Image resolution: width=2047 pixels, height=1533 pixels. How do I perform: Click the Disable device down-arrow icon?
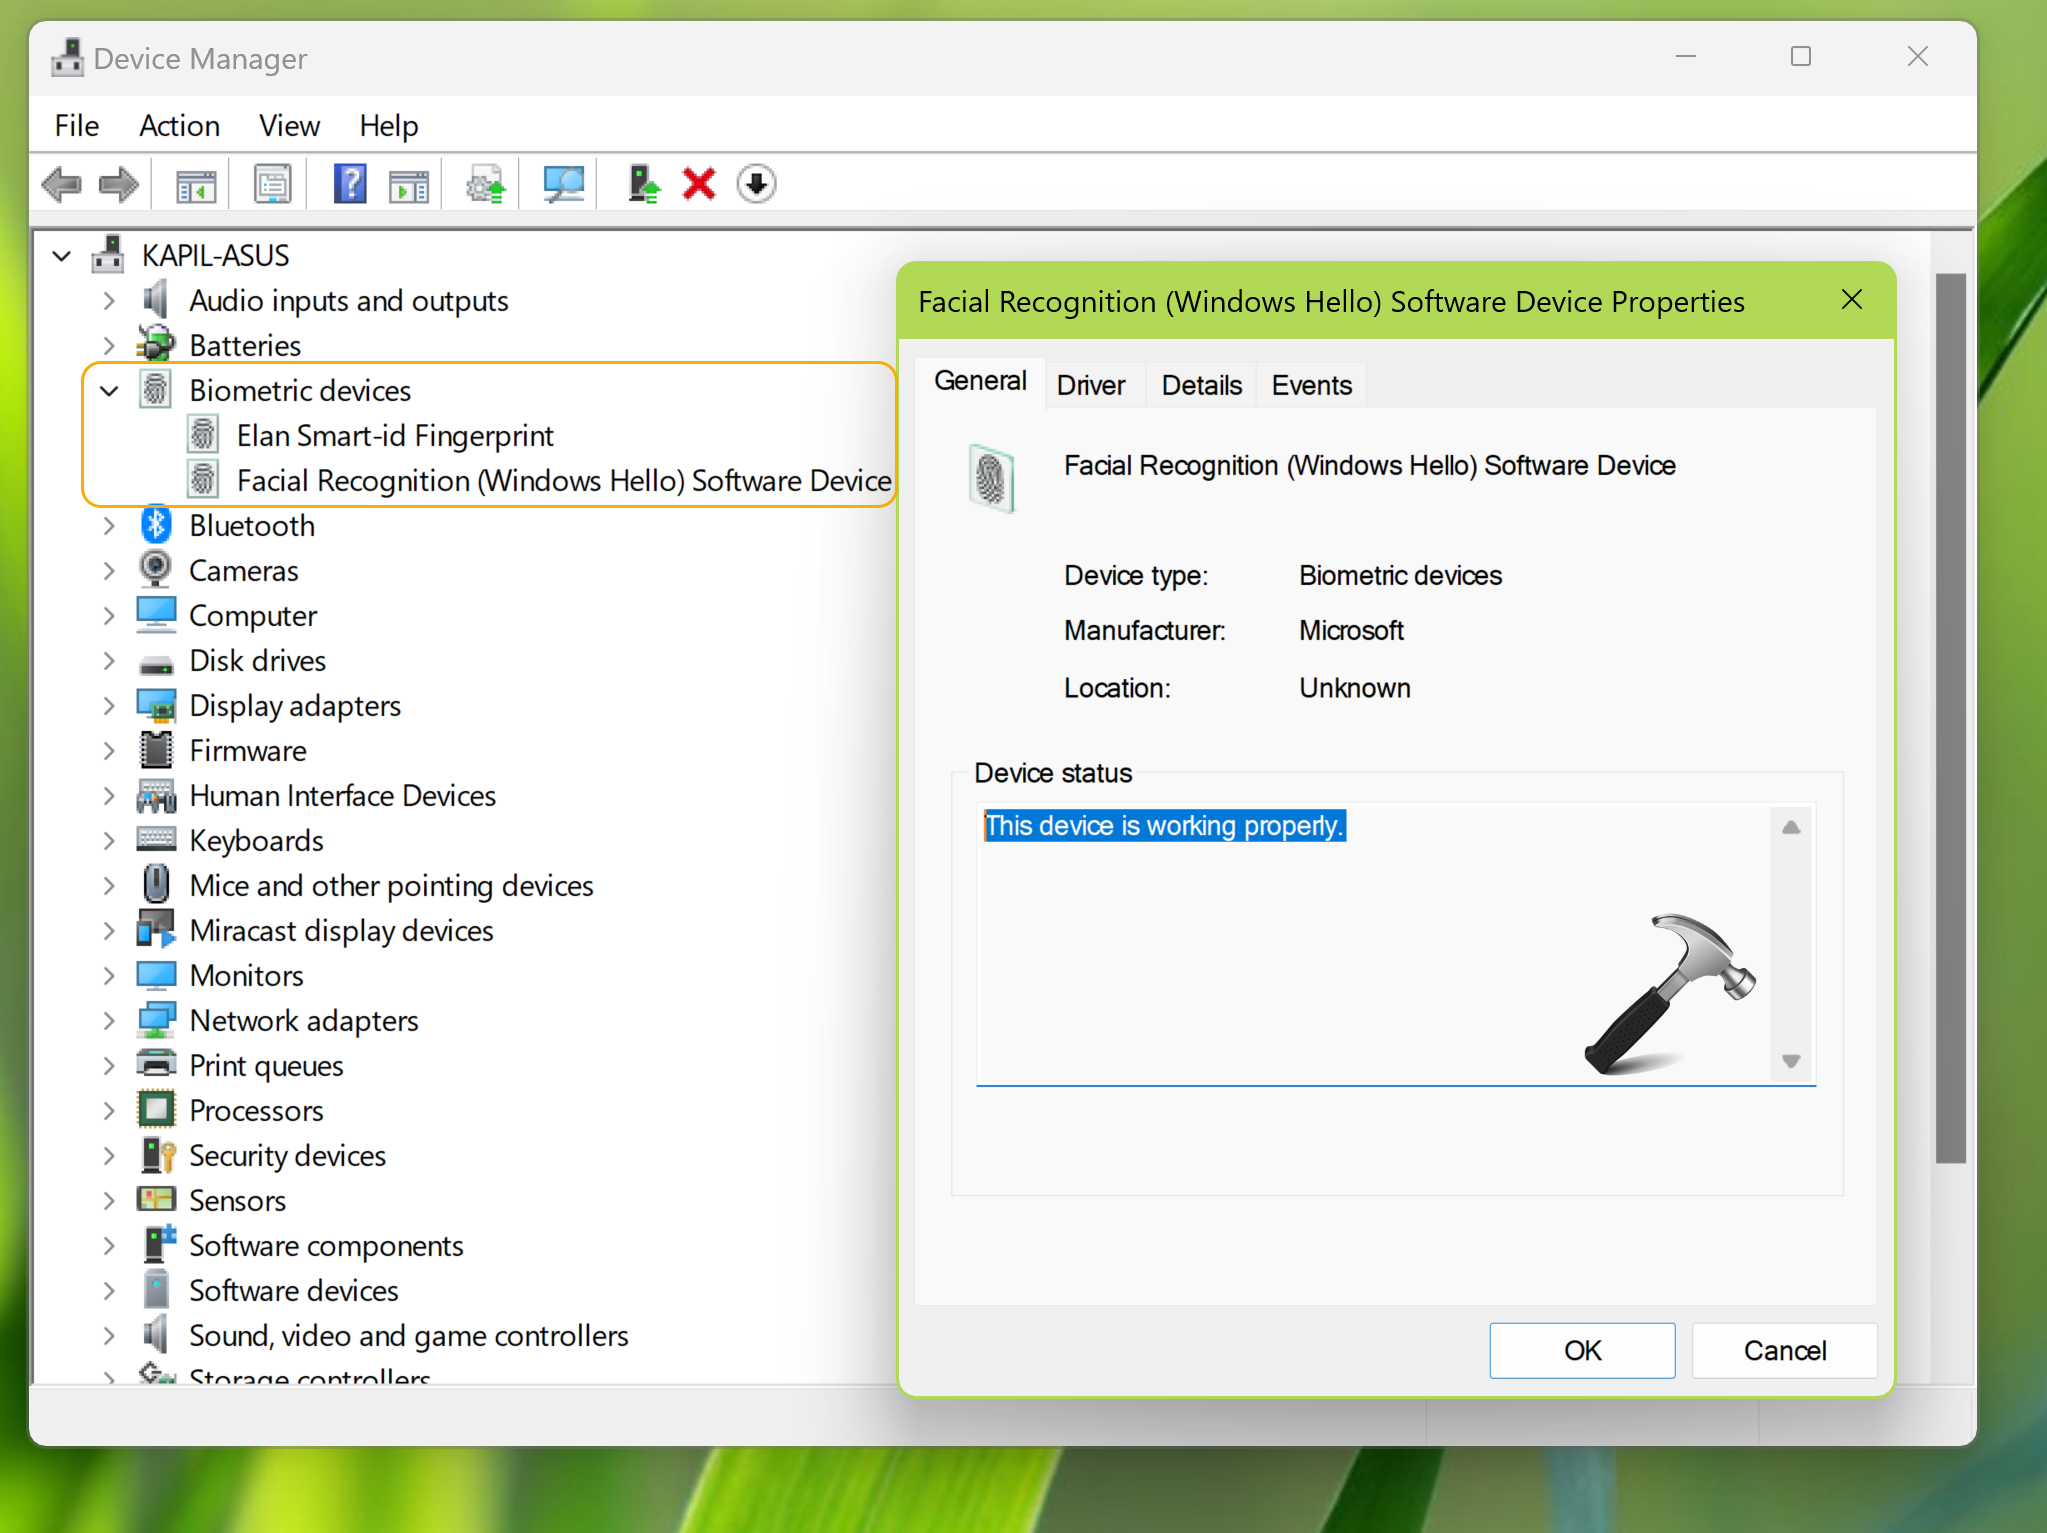tap(757, 185)
